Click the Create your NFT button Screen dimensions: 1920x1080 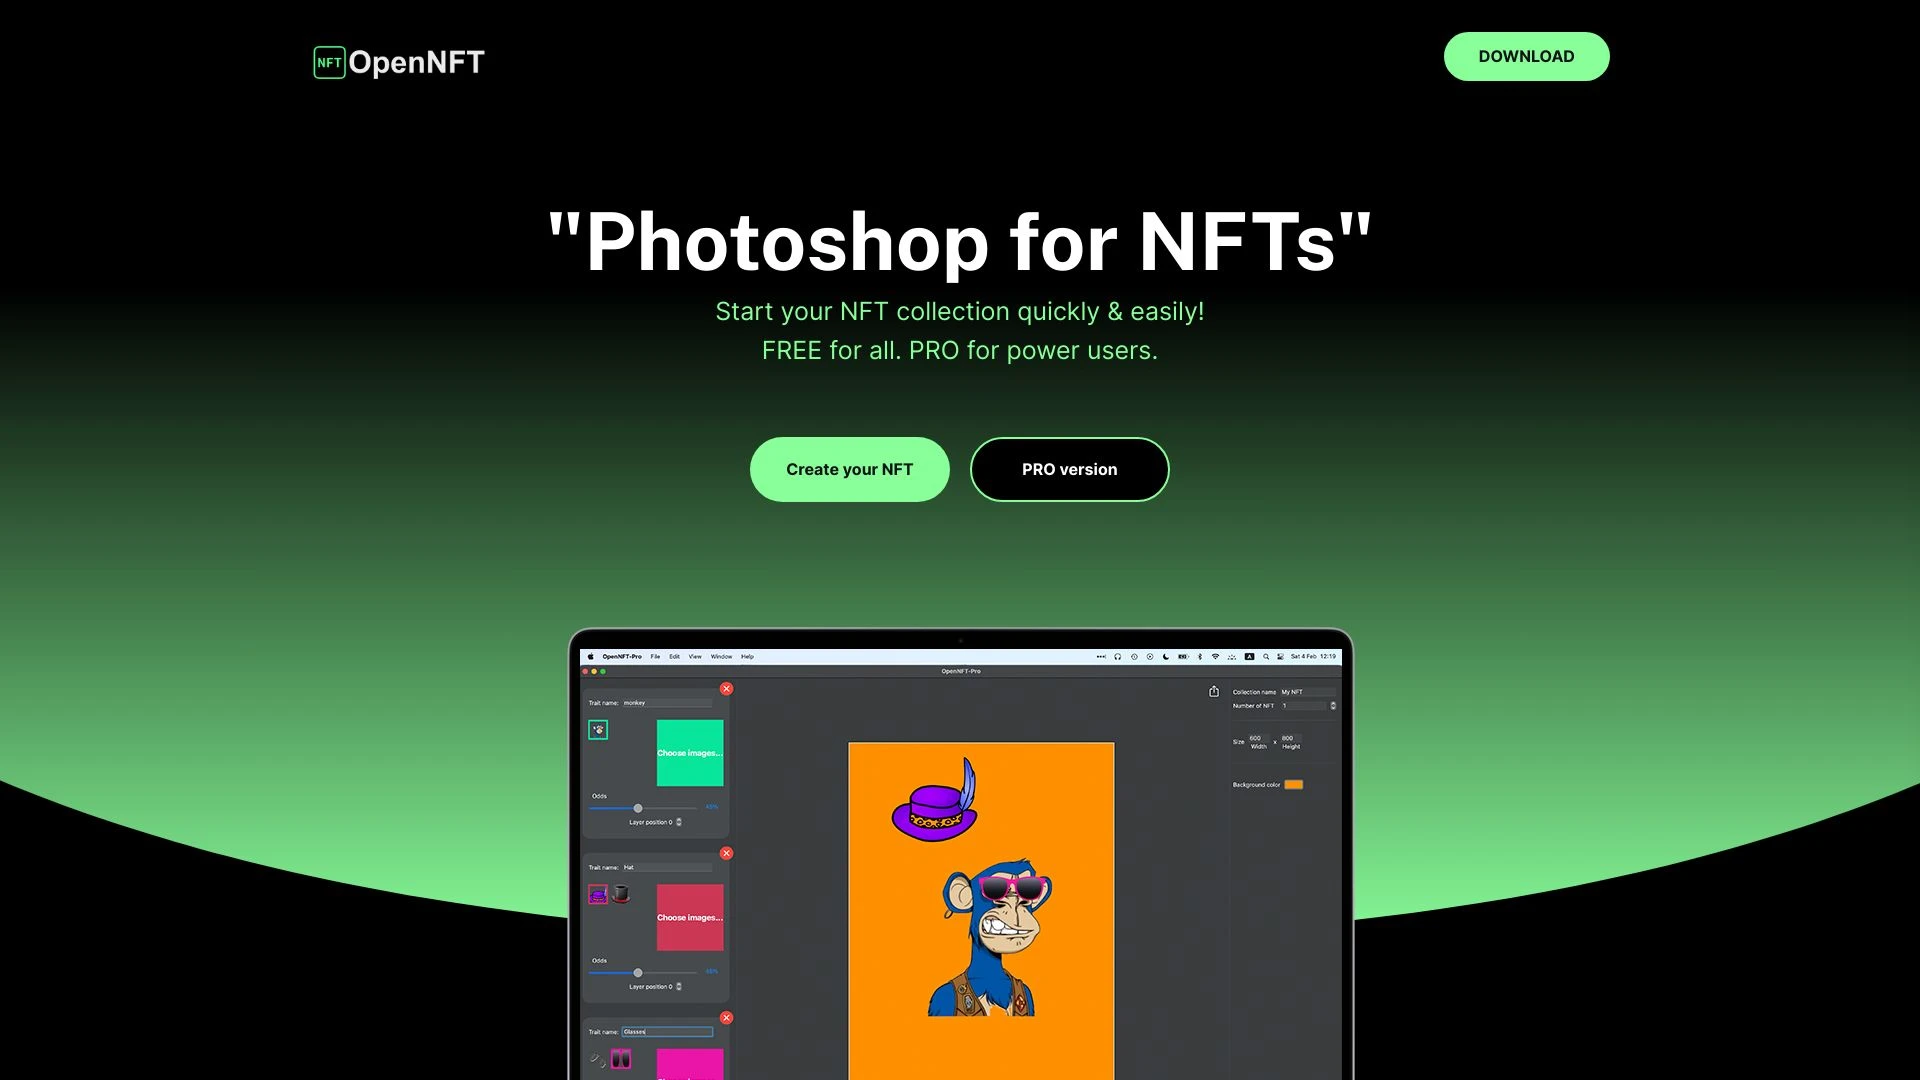pyautogui.click(x=849, y=469)
